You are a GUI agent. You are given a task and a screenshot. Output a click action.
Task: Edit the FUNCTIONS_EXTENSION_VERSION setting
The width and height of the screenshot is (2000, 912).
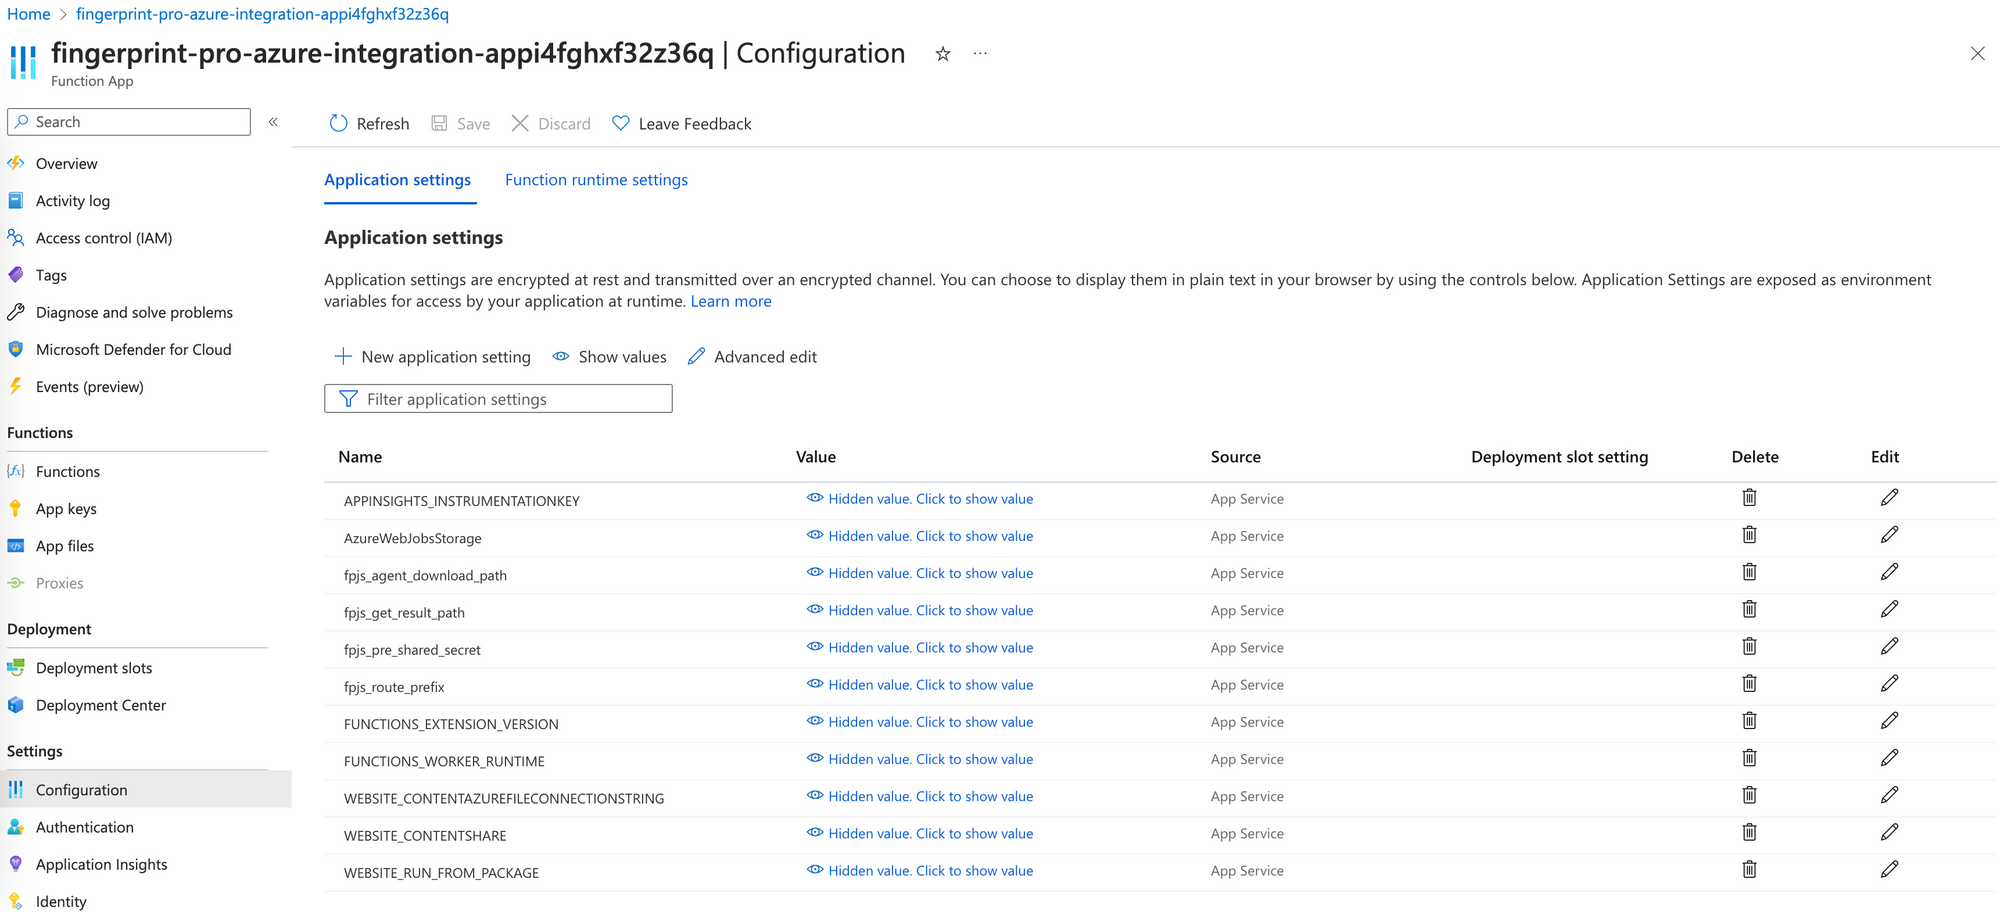[1889, 720]
